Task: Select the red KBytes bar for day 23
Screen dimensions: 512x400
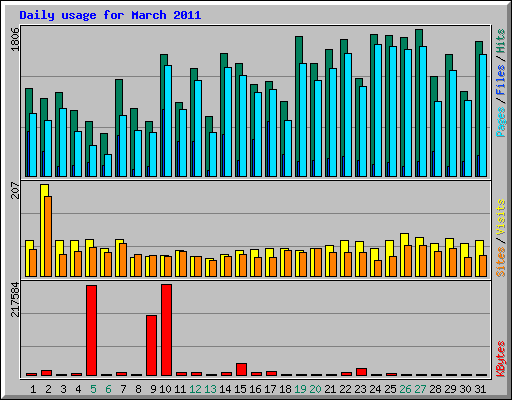Action: point(361,372)
